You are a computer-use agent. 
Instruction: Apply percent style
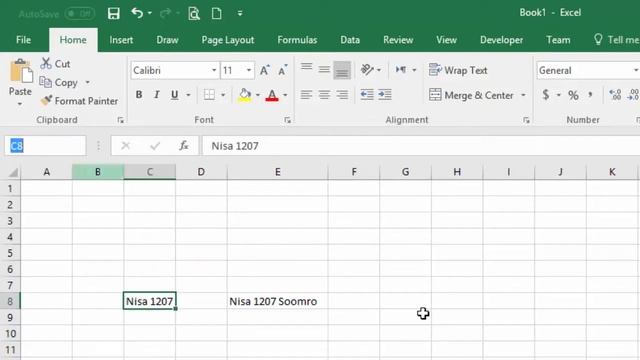[x=573, y=95]
